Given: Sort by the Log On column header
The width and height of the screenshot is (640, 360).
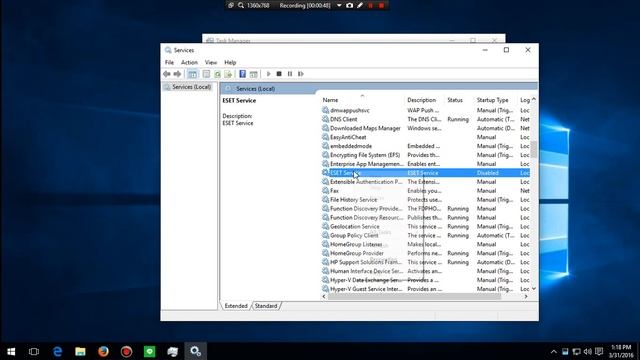Looking at the screenshot, I should coord(524,100).
